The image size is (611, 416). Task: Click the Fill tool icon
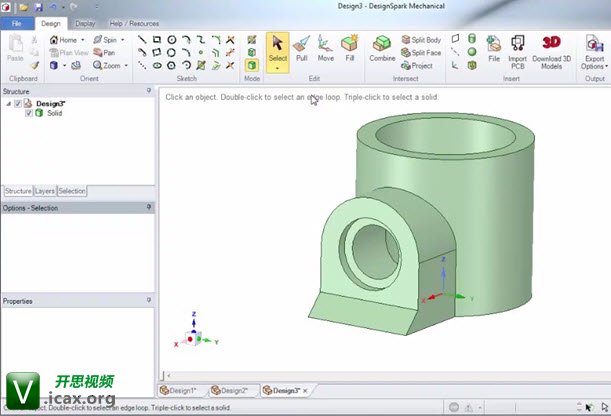click(x=350, y=49)
